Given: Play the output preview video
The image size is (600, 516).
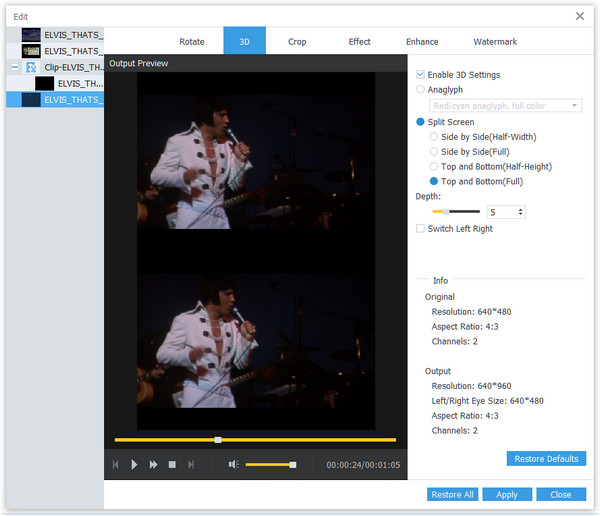Looking at the screenshot, I should click(x=134, y=465).
